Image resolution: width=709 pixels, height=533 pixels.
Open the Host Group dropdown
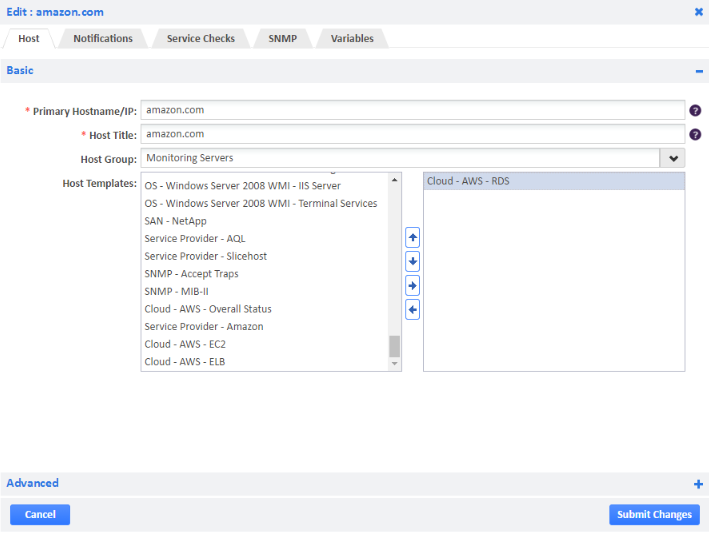(x=673, y=158)
